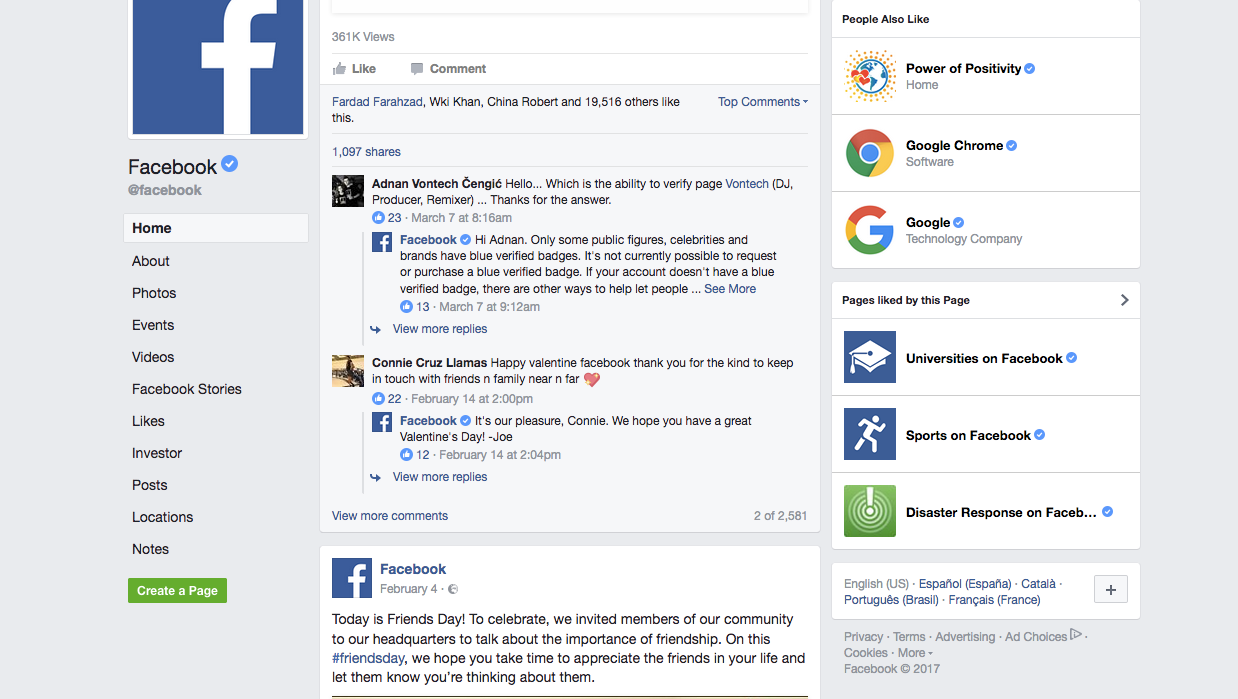
Task: Open Connie Cruz Llamas's profile picture
Action: (348, 371)
